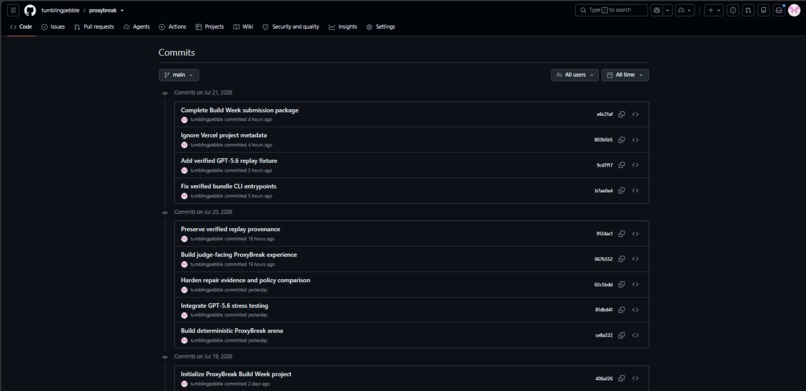Copy SHA for Preserve verified replay provenance
The height and width of the screenshot is (391, 806).
tap(621, 234)
